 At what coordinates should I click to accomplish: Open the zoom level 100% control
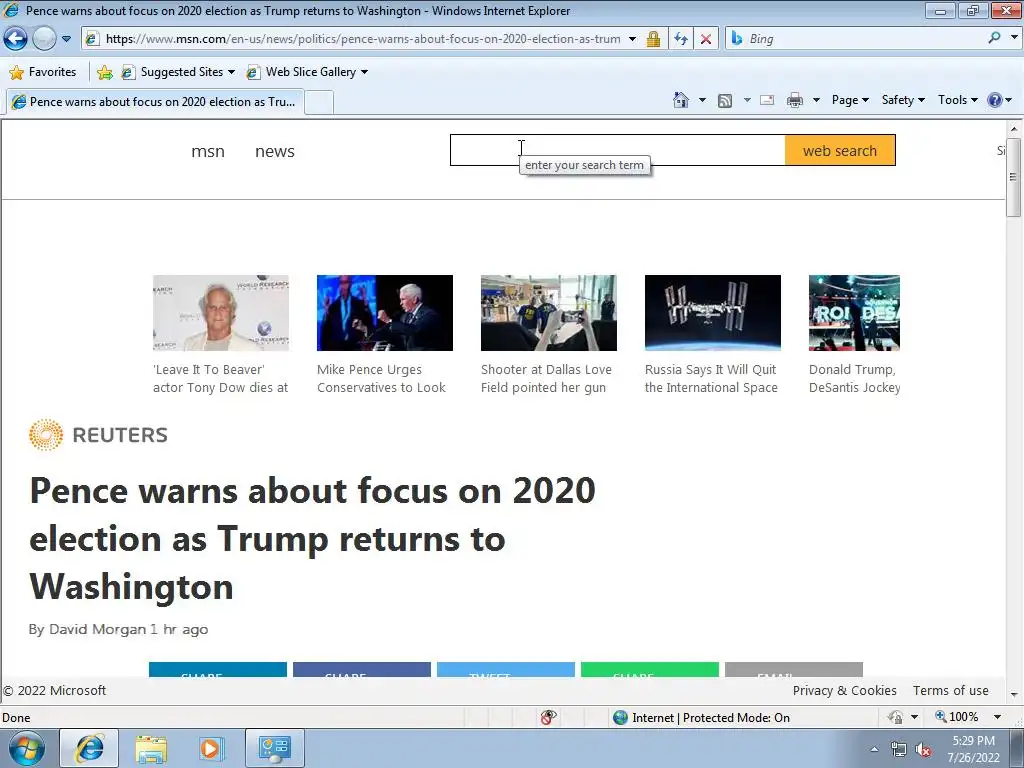click(957, 717)
